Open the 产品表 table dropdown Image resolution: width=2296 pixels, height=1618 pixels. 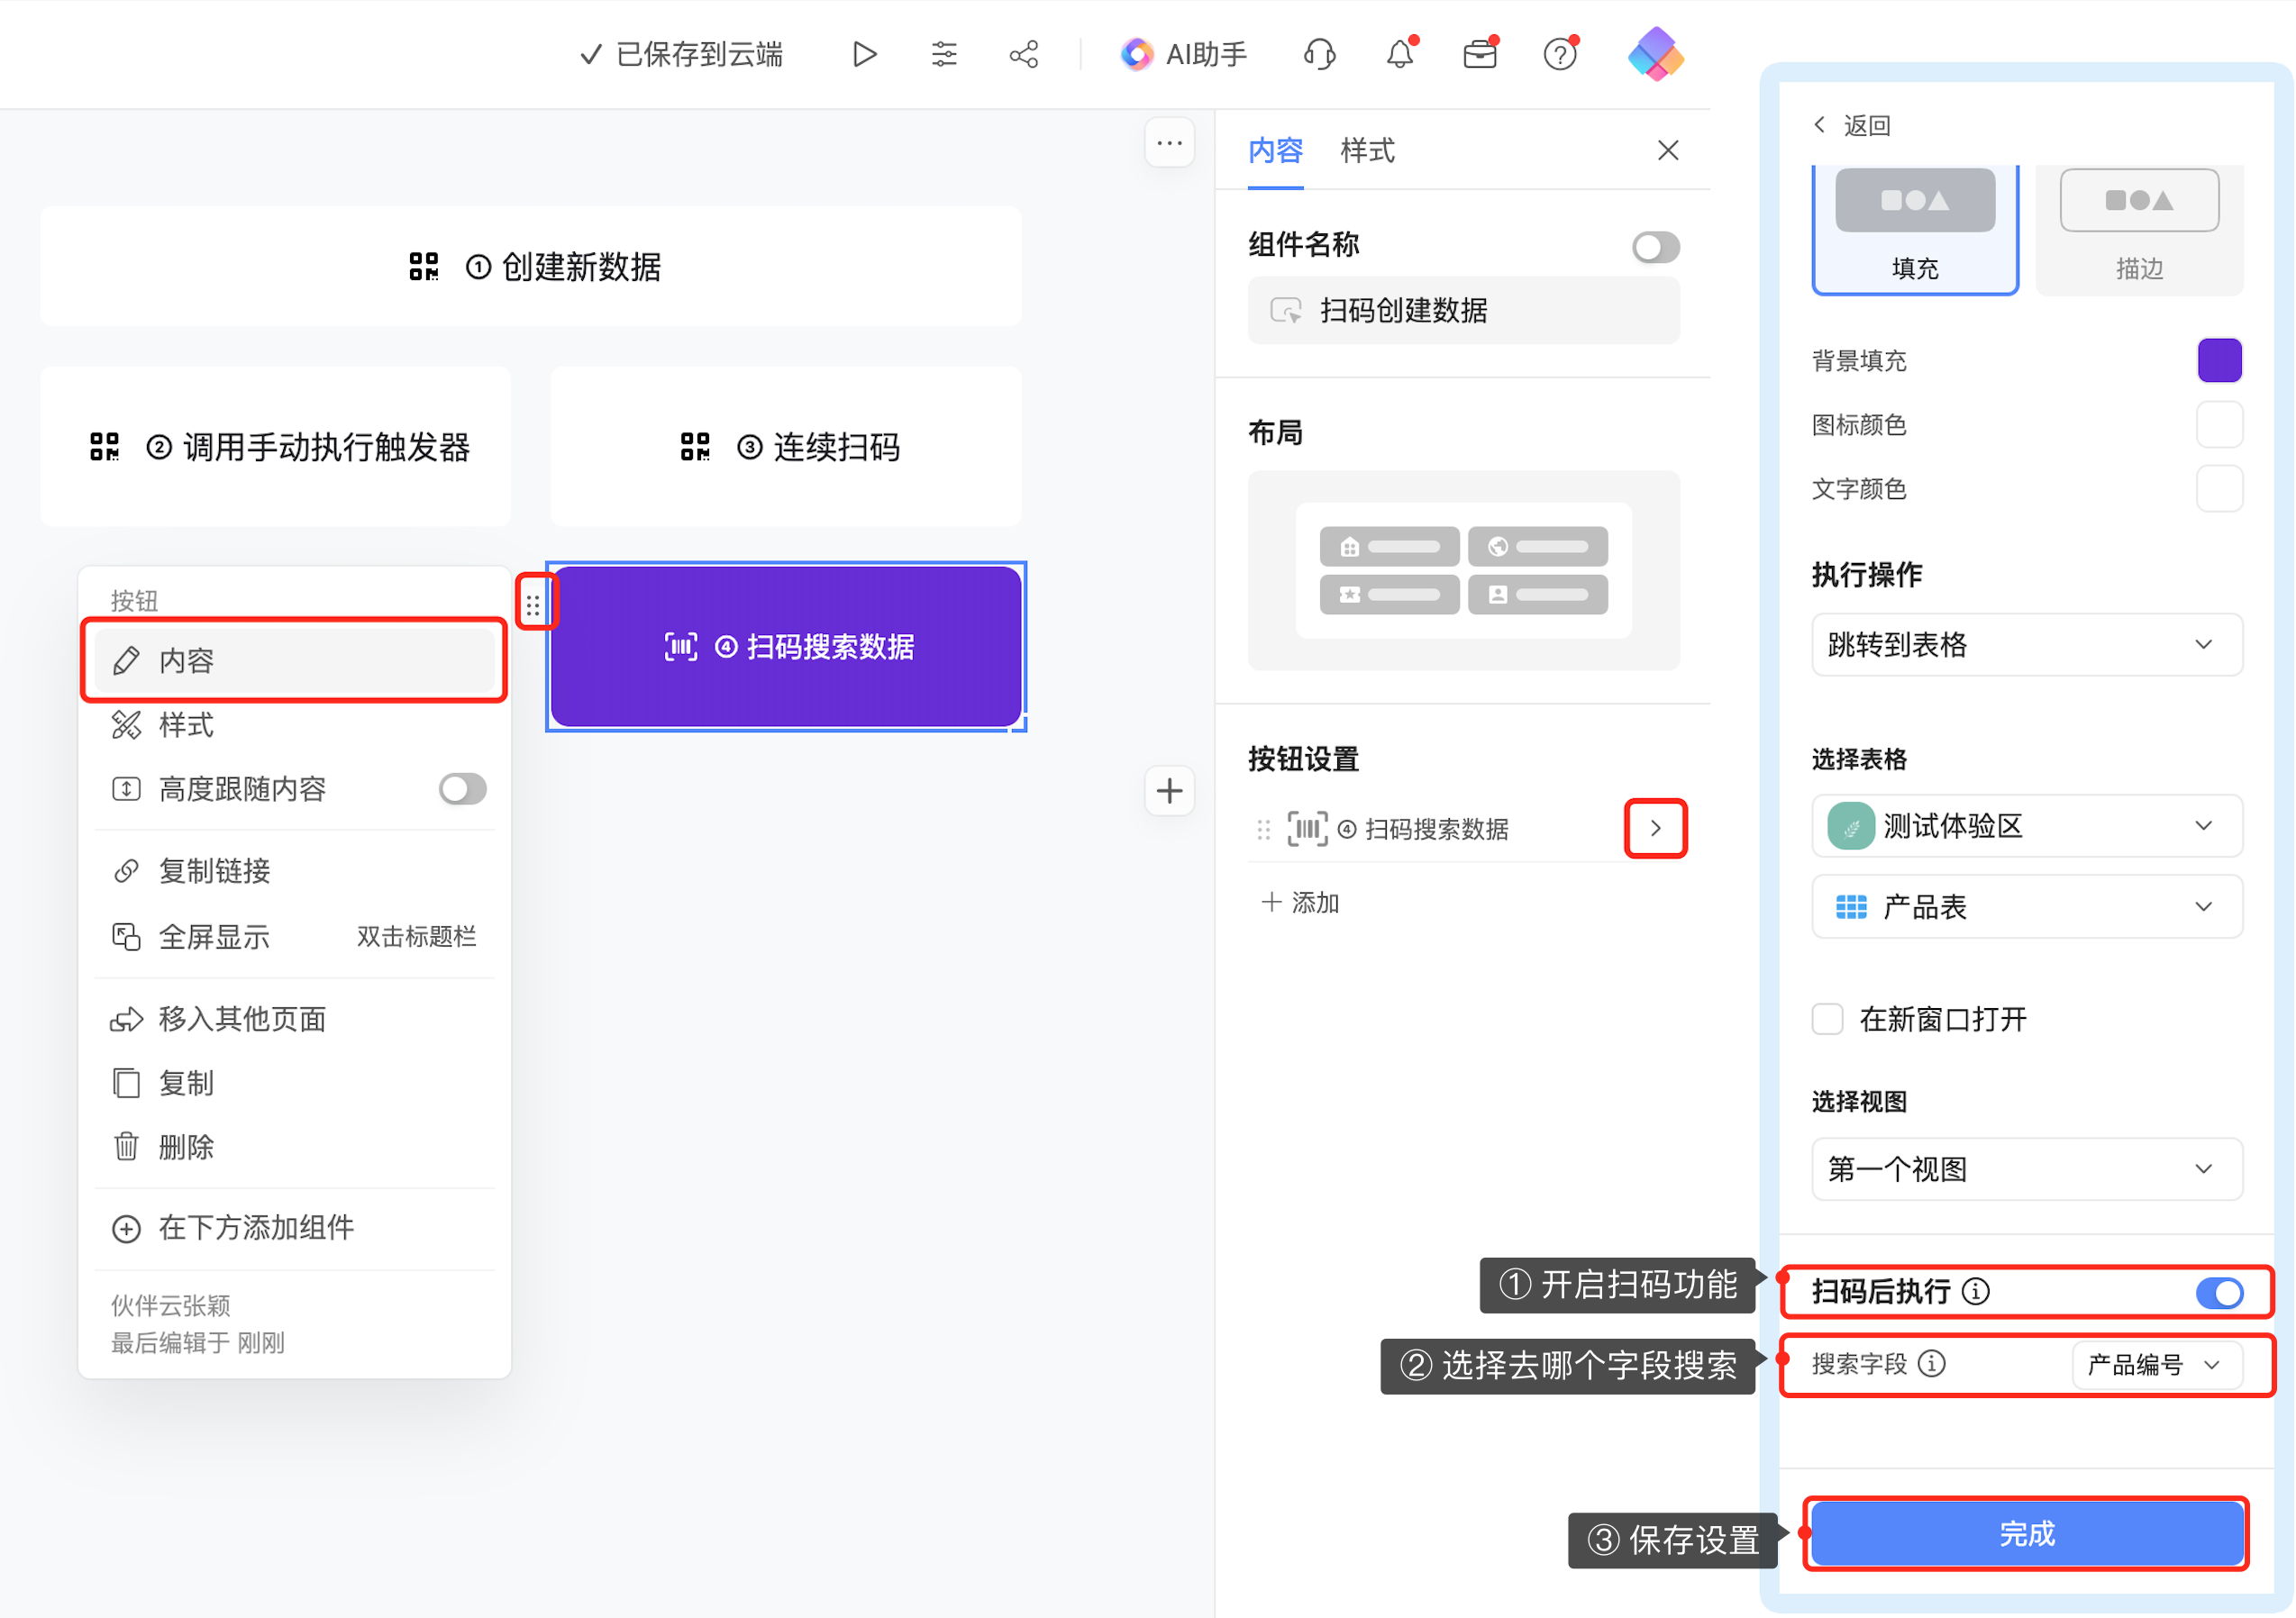tap(2026, 906)
